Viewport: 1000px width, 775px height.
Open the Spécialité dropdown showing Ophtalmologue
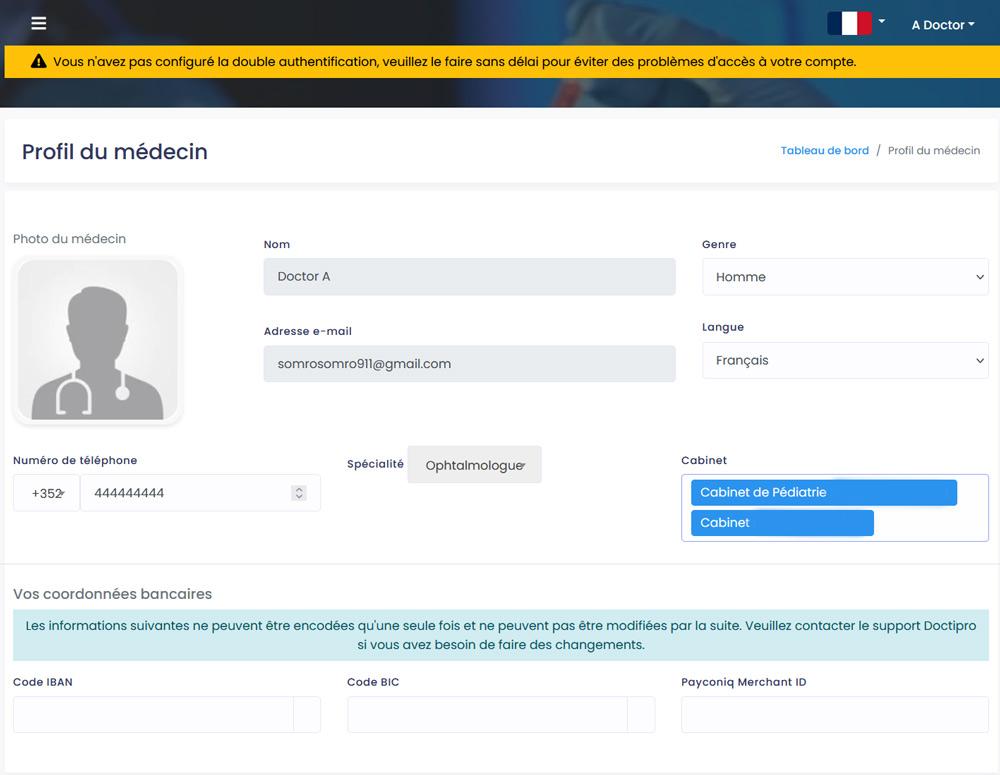[475, 464]
